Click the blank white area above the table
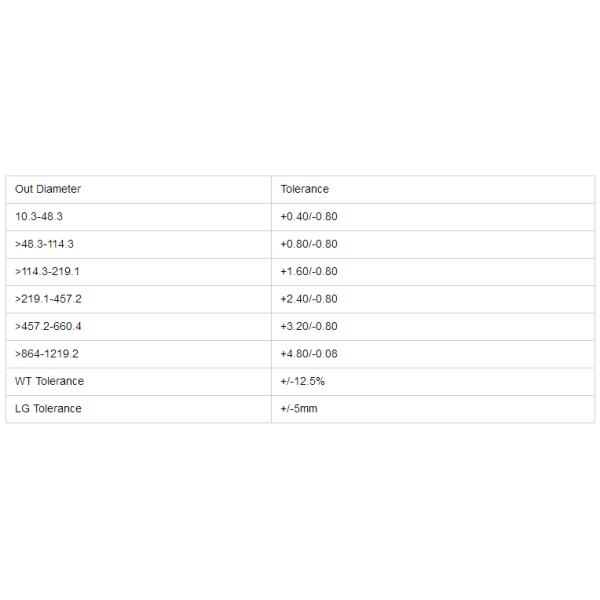 tap(300, 90)
